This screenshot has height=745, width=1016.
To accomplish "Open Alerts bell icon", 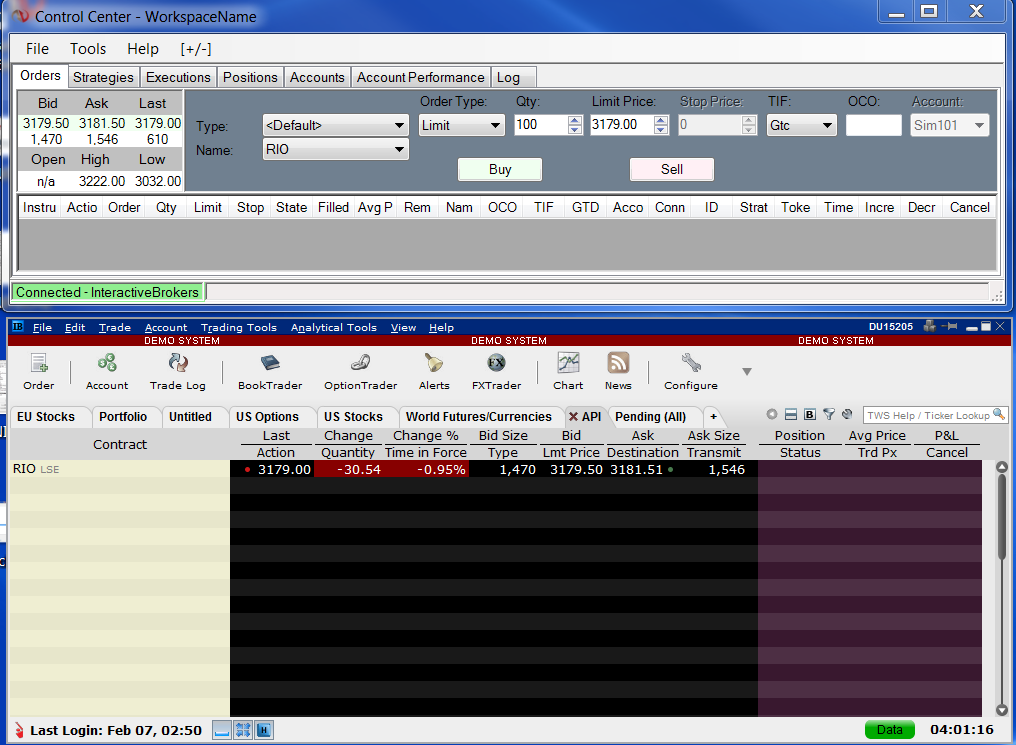I will tap(434, 371).
